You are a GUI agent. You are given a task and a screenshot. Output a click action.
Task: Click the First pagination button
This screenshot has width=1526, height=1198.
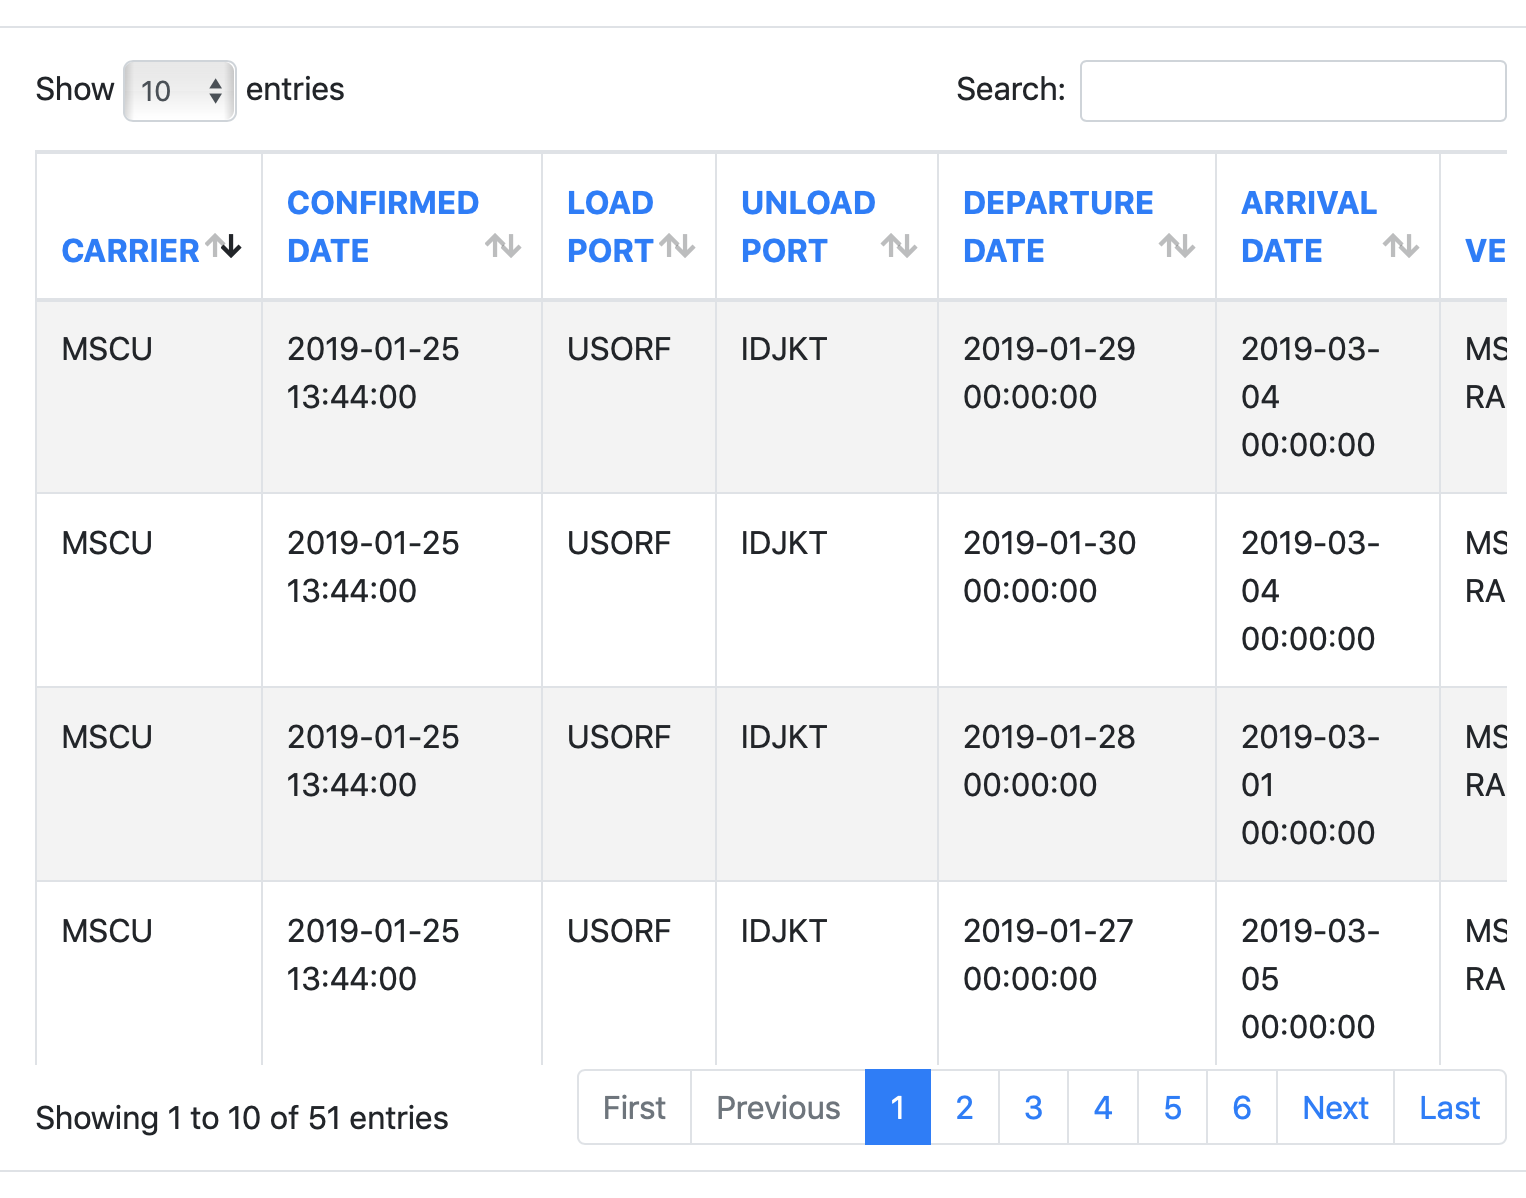(634, 1107)
